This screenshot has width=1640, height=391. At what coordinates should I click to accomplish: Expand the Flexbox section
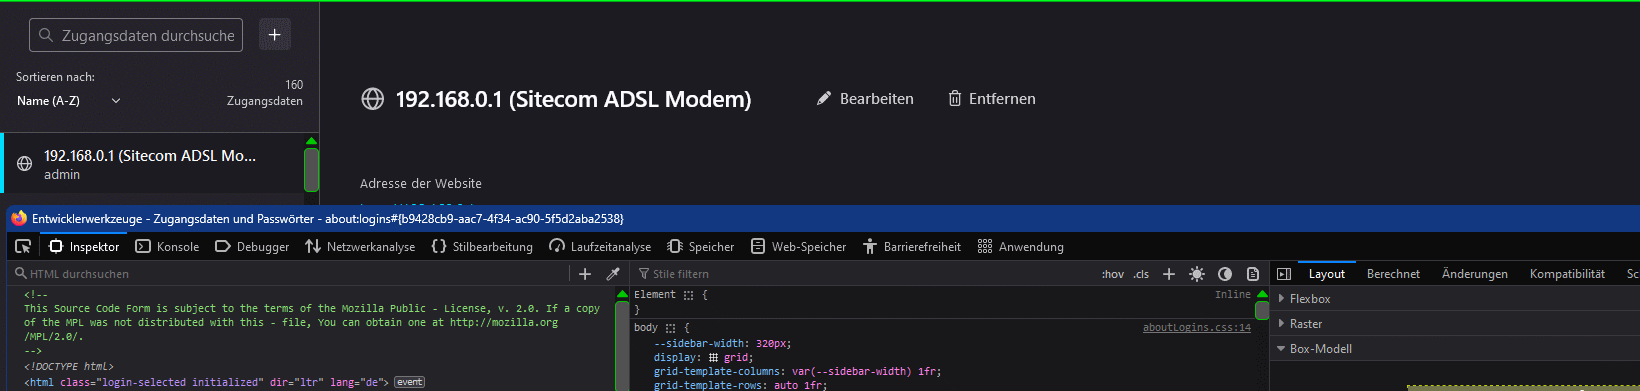coord(1310,299)
